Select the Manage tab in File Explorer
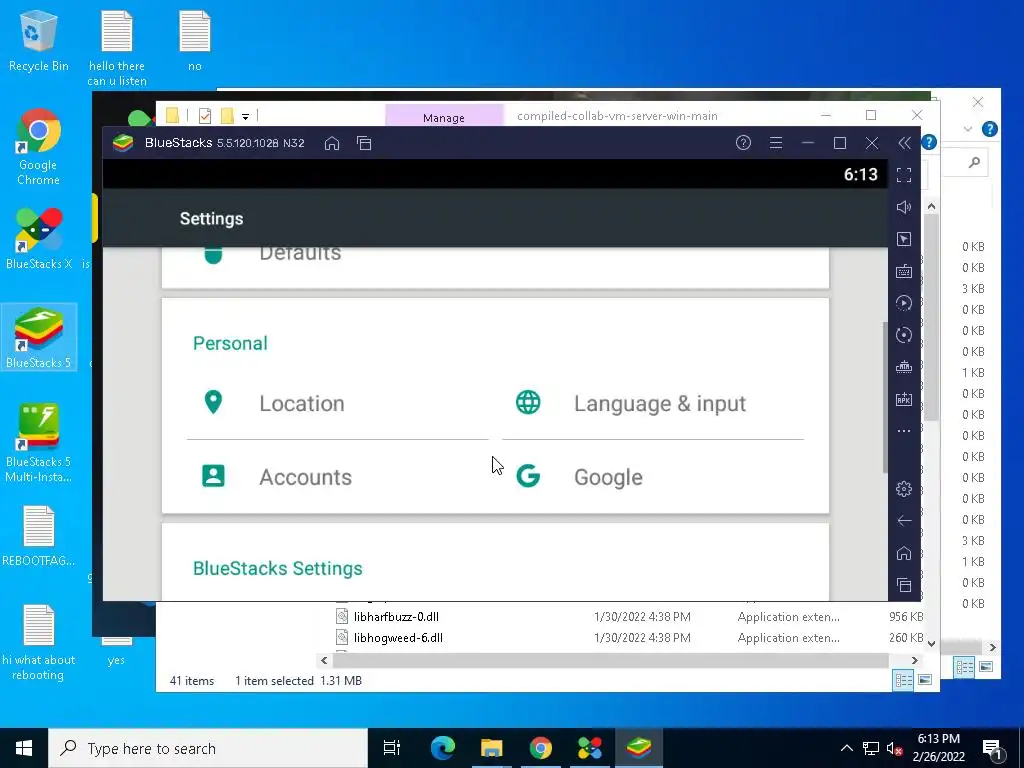 tap(443, 116)
